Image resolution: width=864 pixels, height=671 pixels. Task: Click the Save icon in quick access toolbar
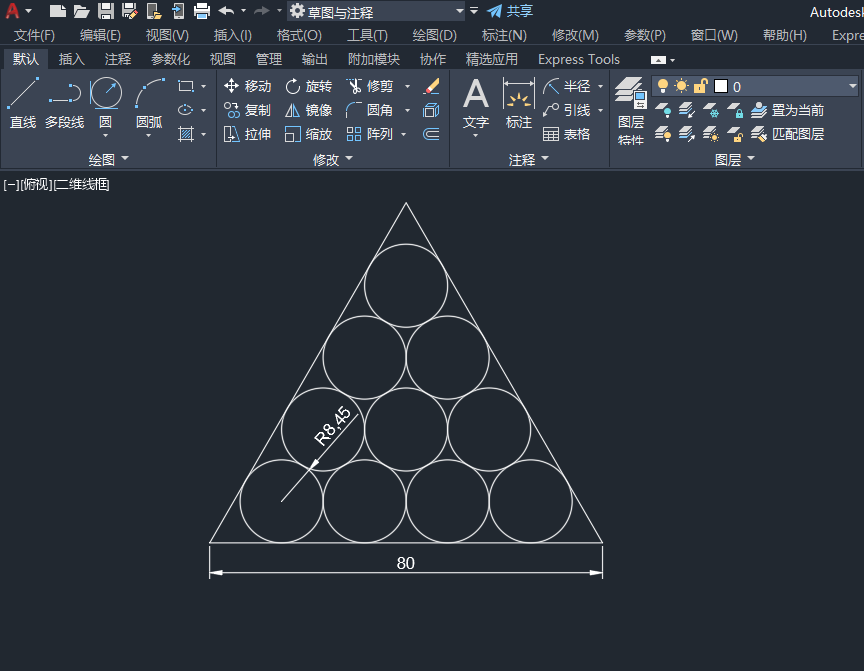pyautogui.click(x=106, y=10)
